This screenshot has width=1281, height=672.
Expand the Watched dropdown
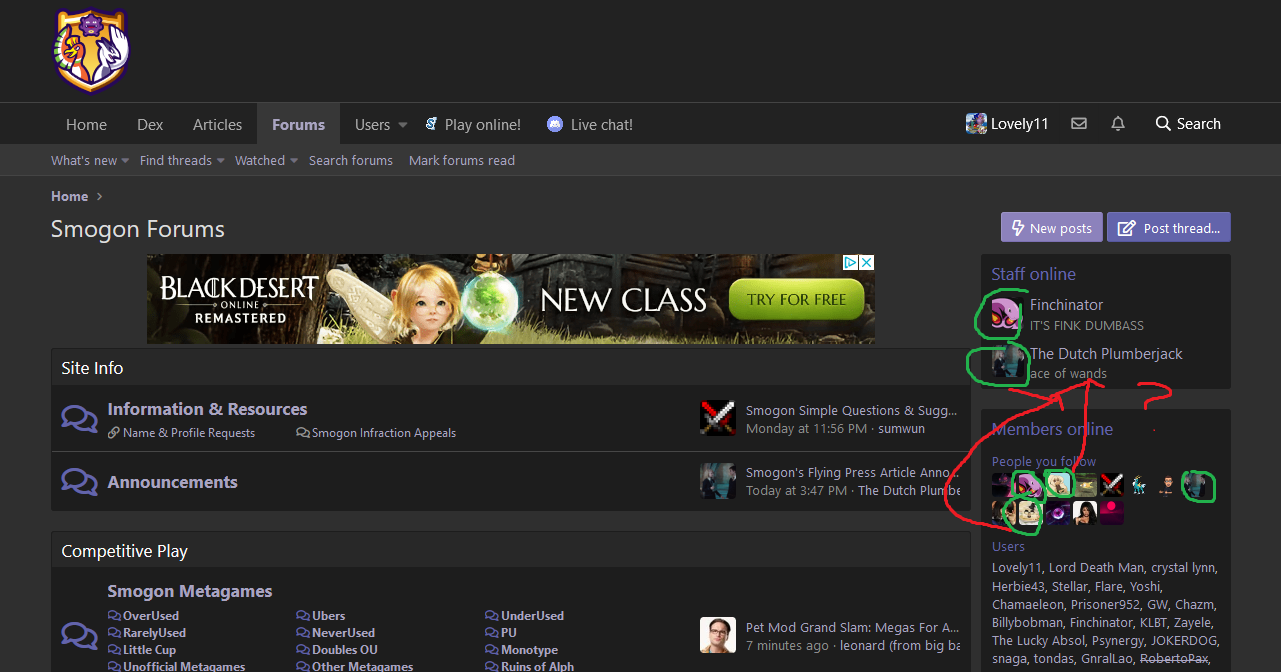coord(294,161)
